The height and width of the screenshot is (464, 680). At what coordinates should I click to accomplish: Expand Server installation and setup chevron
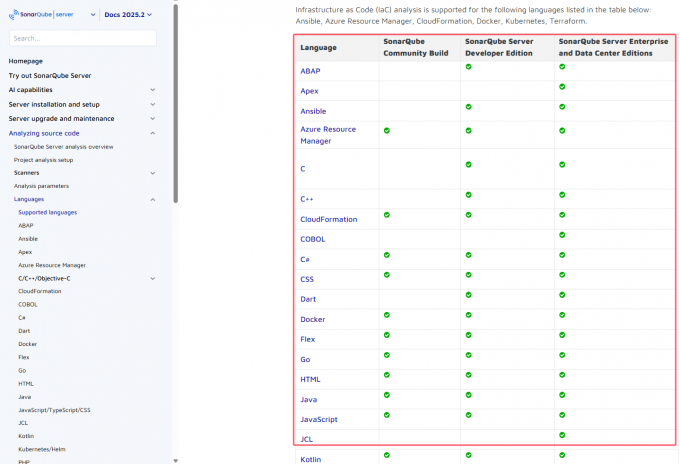(153, 105)
